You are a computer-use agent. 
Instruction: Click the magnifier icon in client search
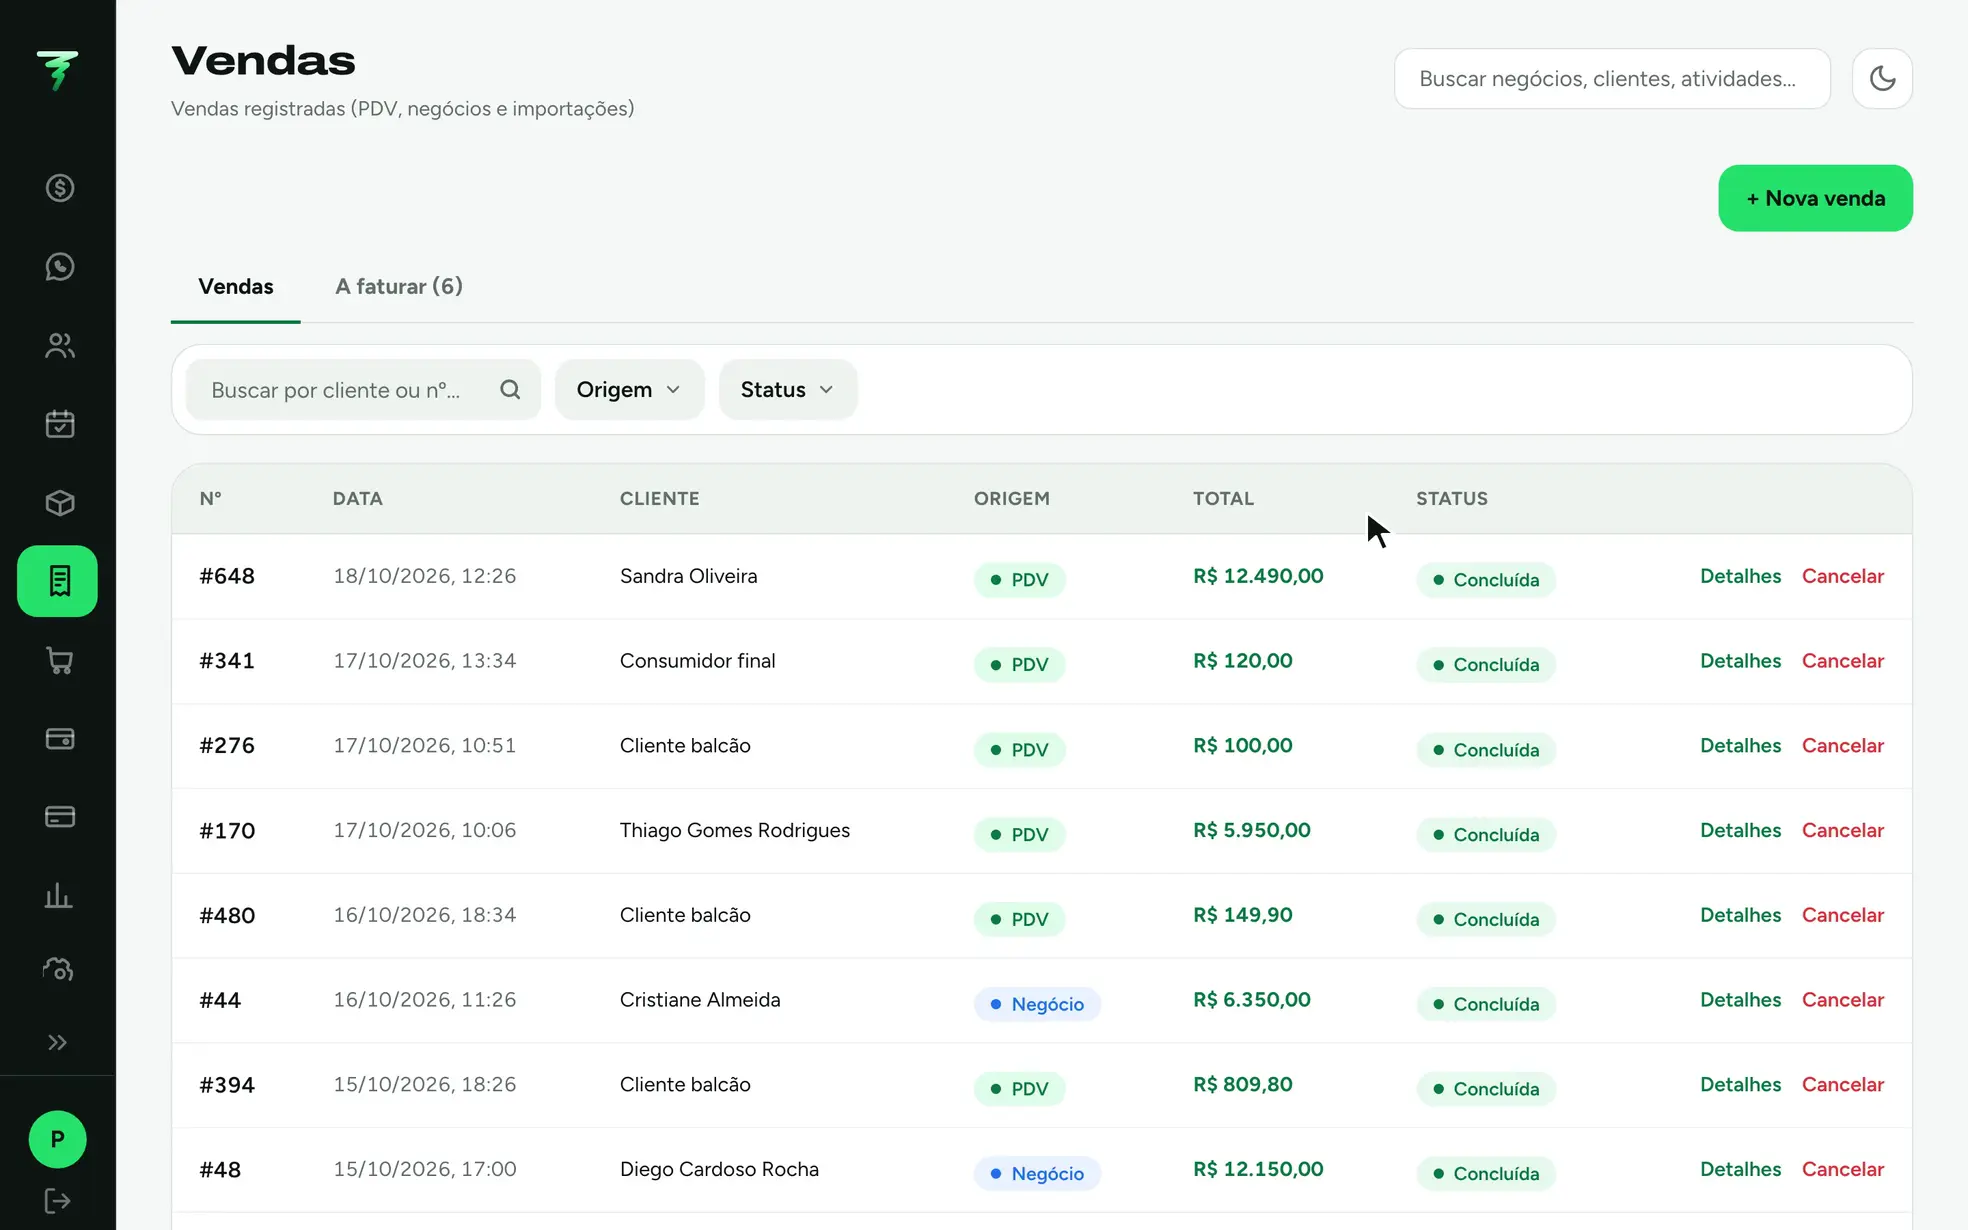click(x=510, y=390)
